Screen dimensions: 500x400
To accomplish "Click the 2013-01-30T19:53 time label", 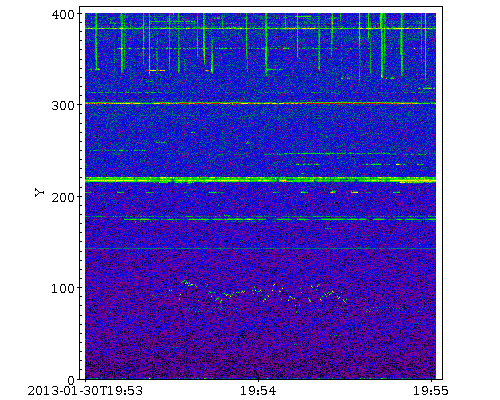I will (85, 391).
